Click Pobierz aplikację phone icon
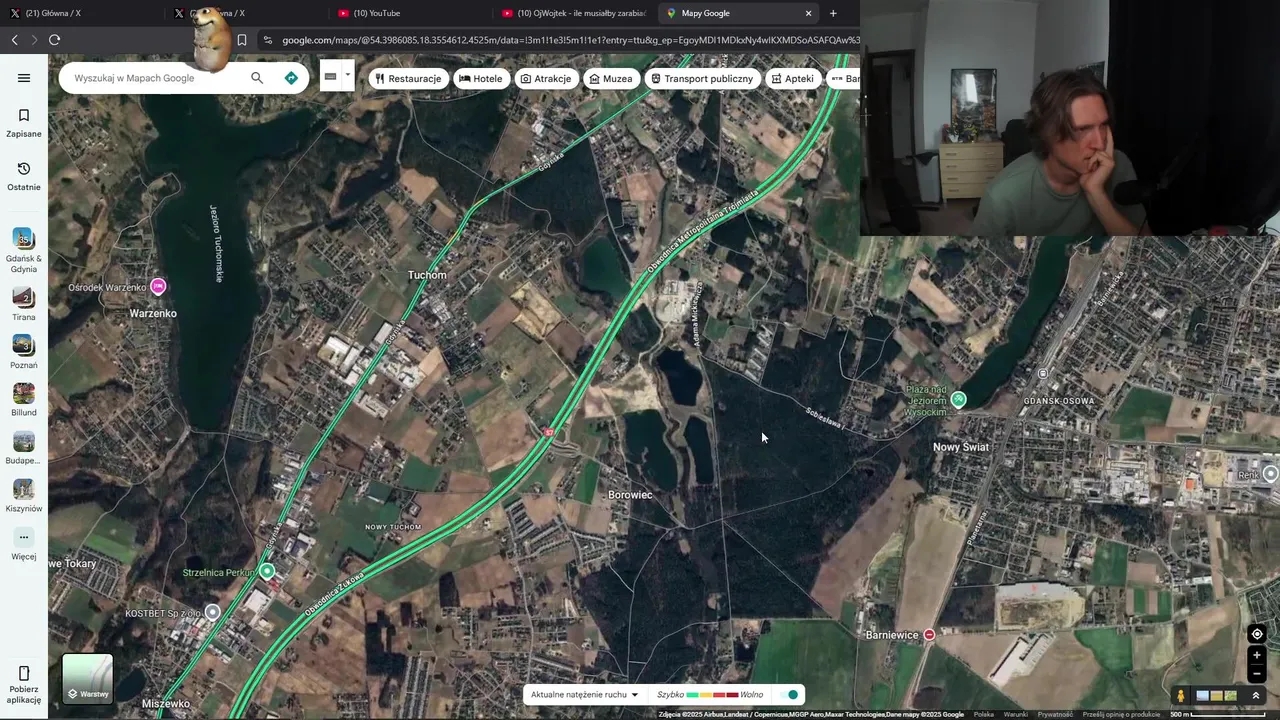This screenshot has width=1280, height=720. pyautogui.click(x=24, y=673)
